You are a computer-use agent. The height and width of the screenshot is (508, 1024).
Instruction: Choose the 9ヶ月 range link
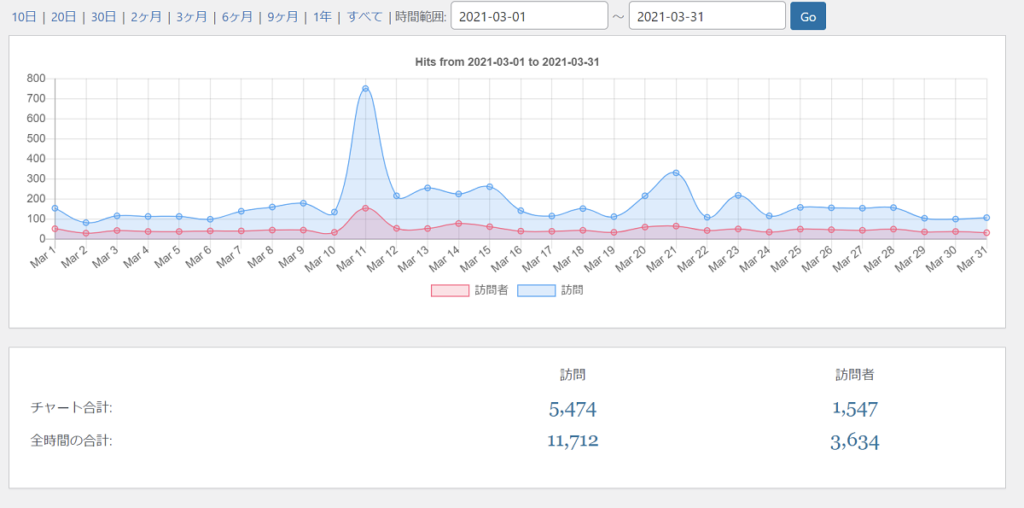click(x=283, y=17)
